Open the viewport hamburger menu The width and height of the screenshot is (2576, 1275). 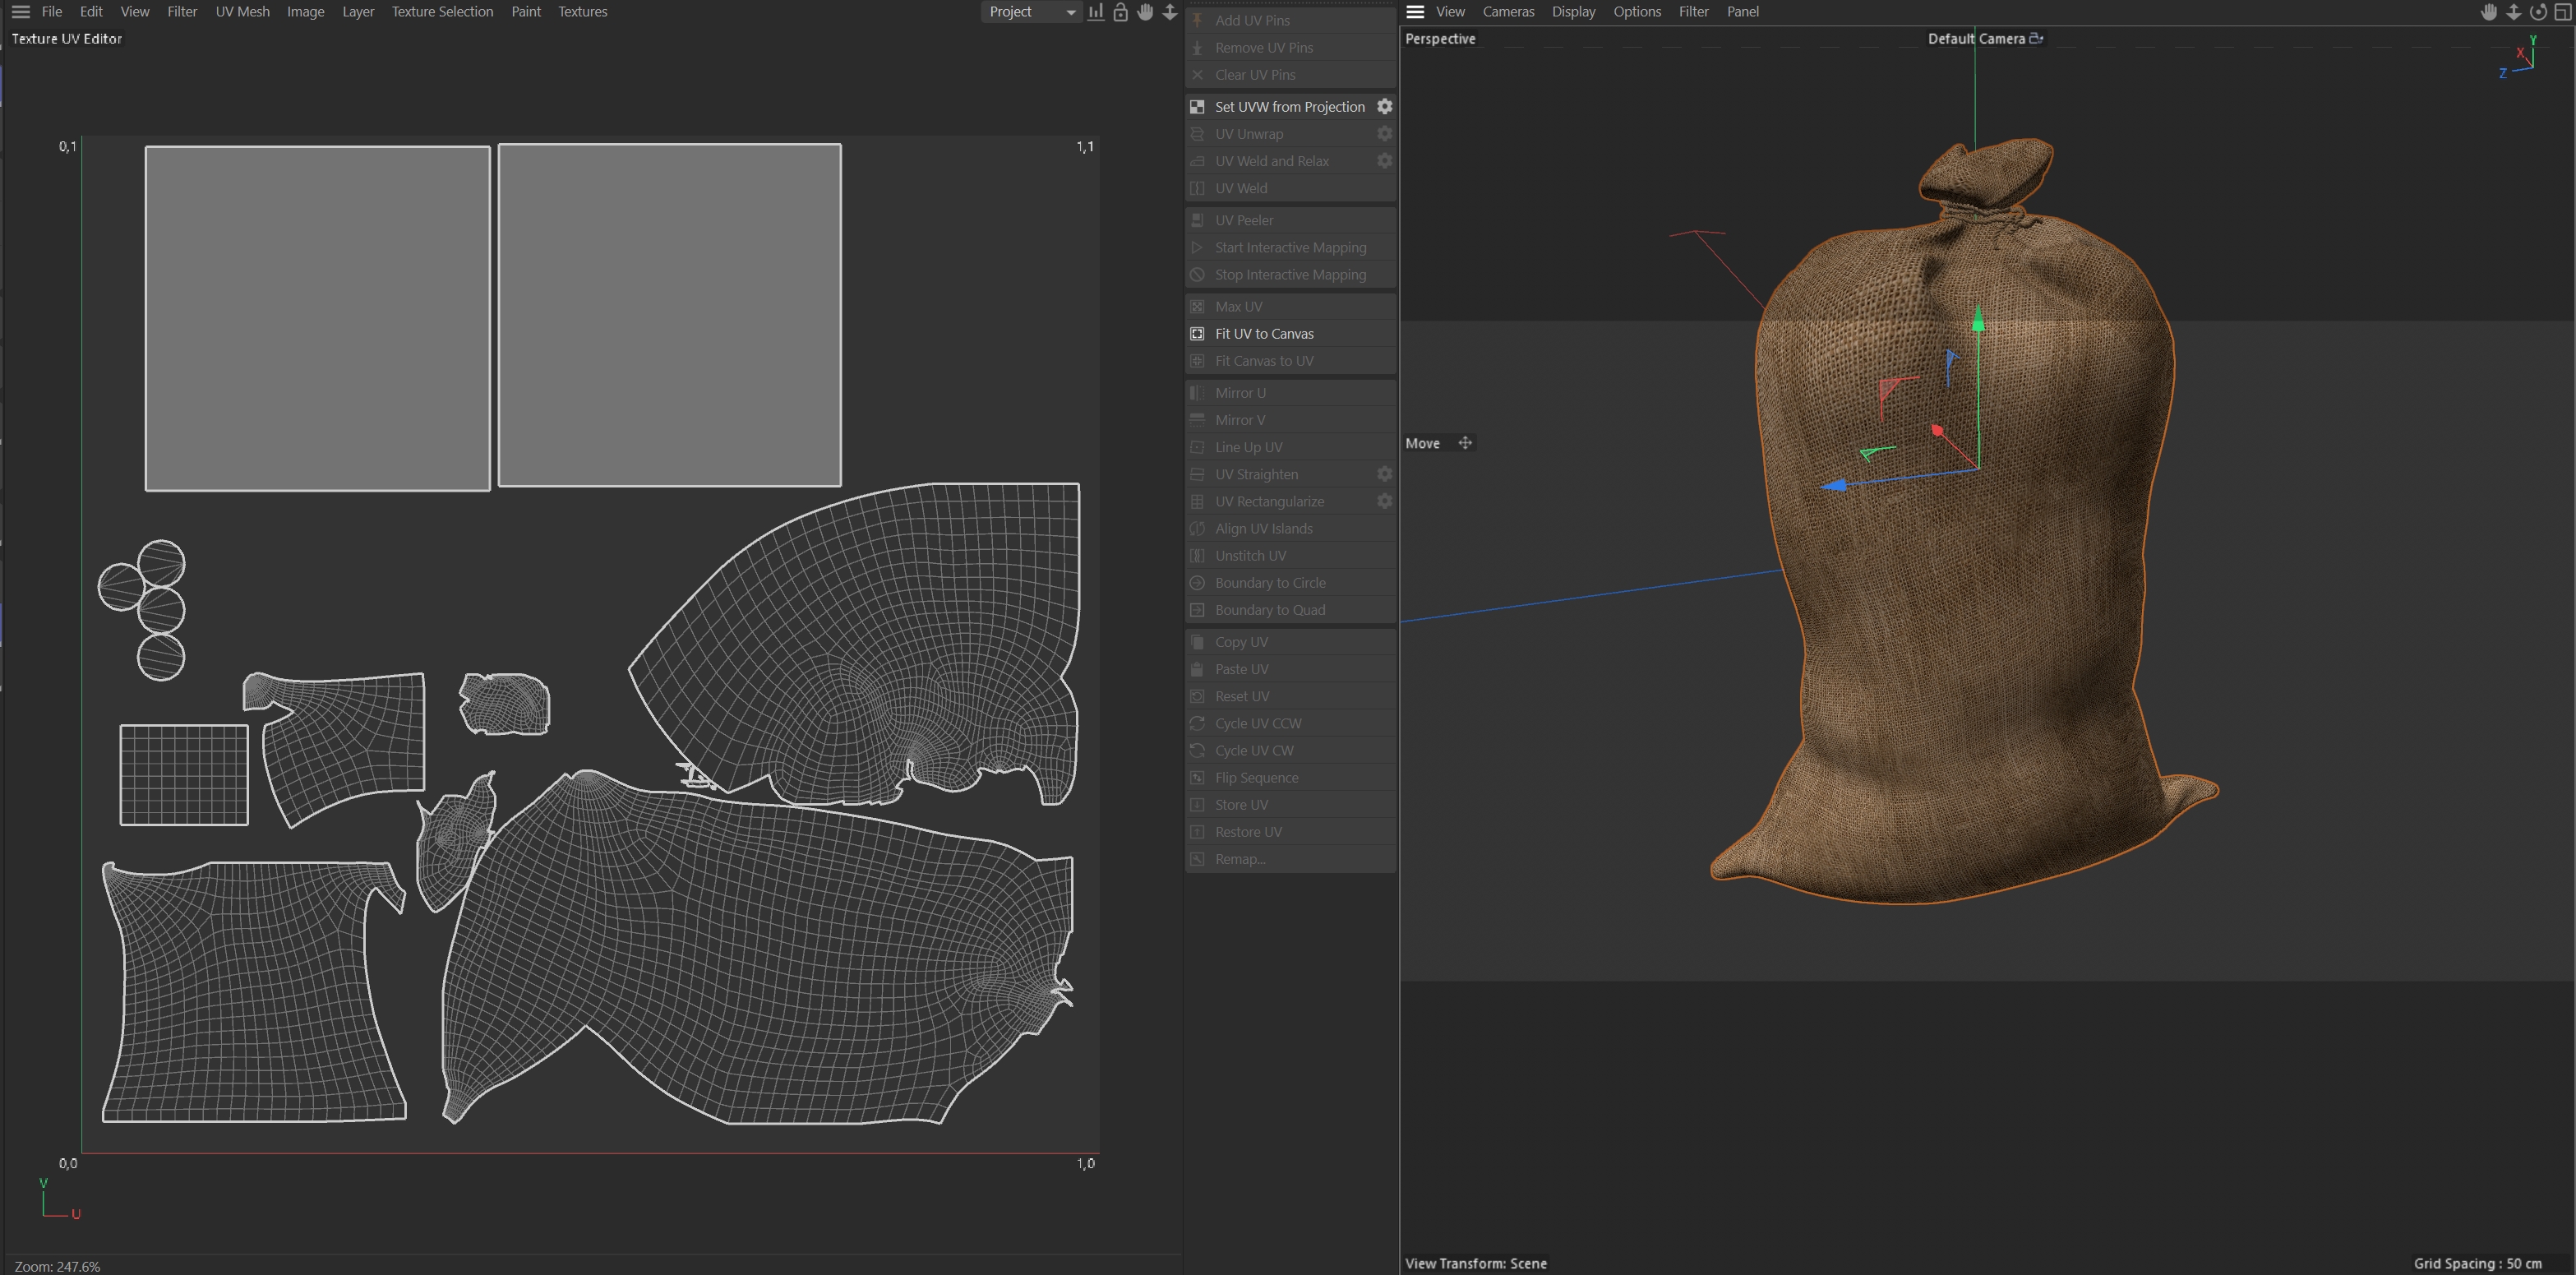coord(1415,12)
